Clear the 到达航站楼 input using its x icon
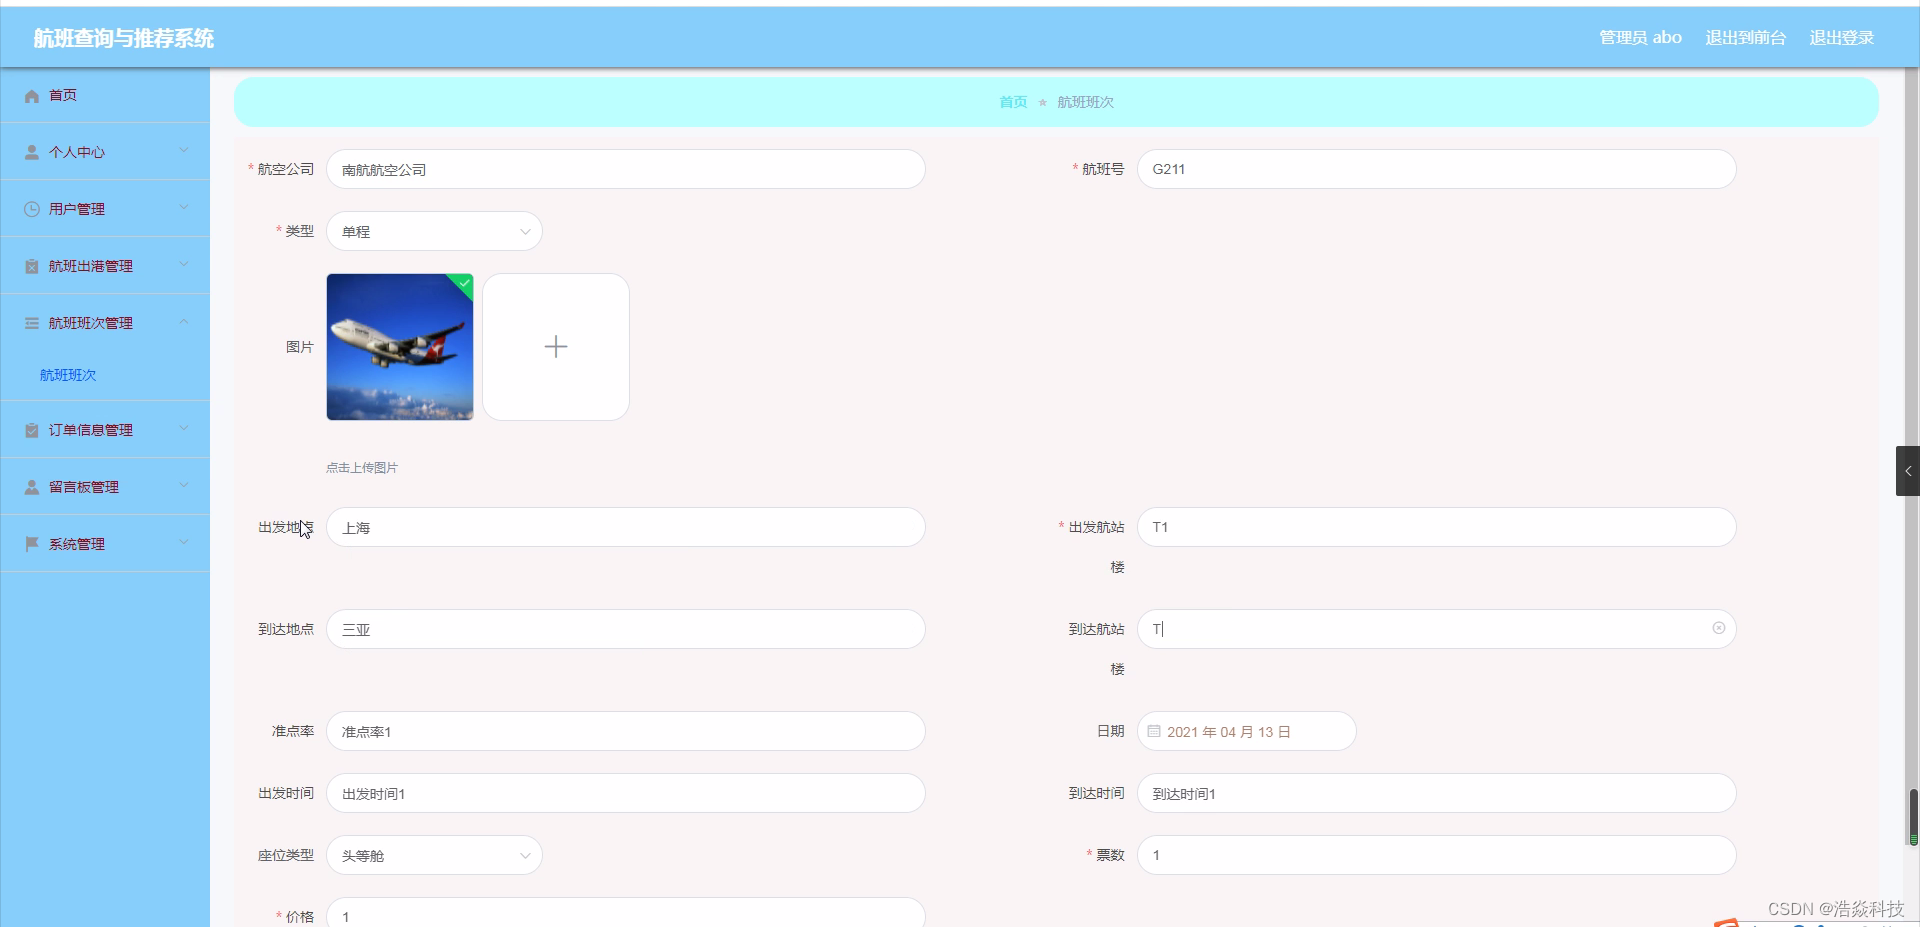 [x=1718, y=628]
